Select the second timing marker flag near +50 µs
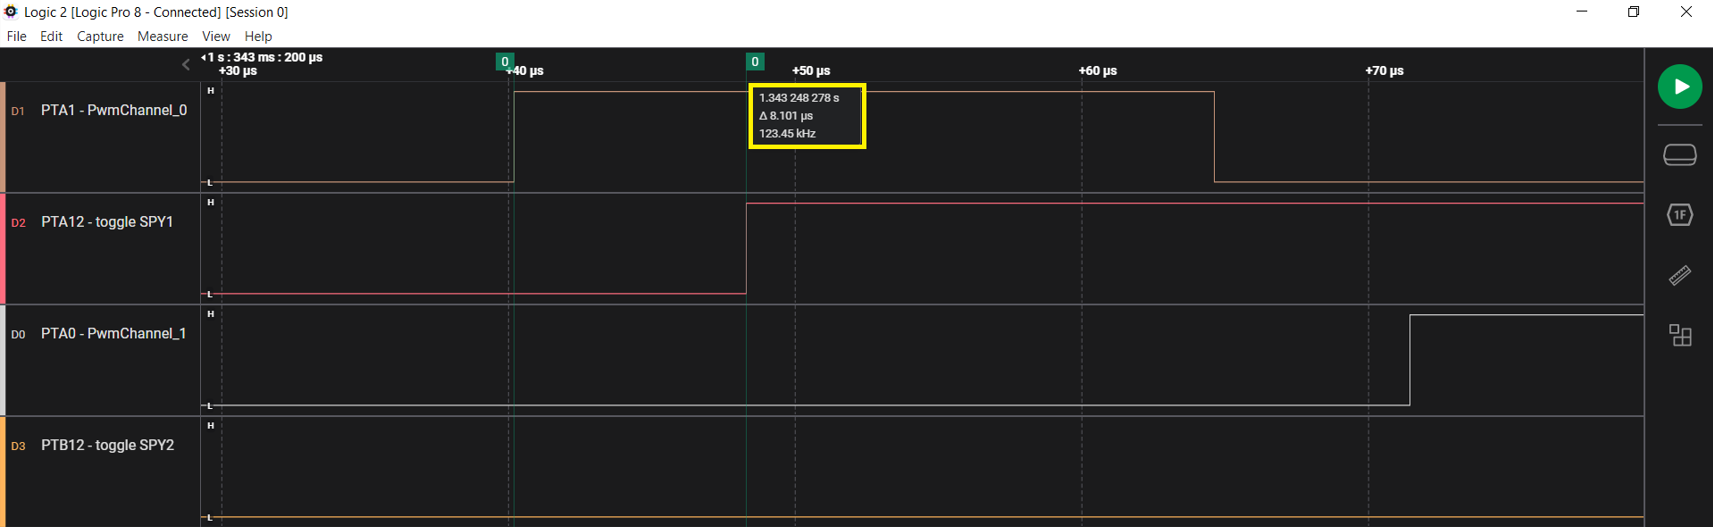This screenshot has width=1713, height=527. (755, 62)
